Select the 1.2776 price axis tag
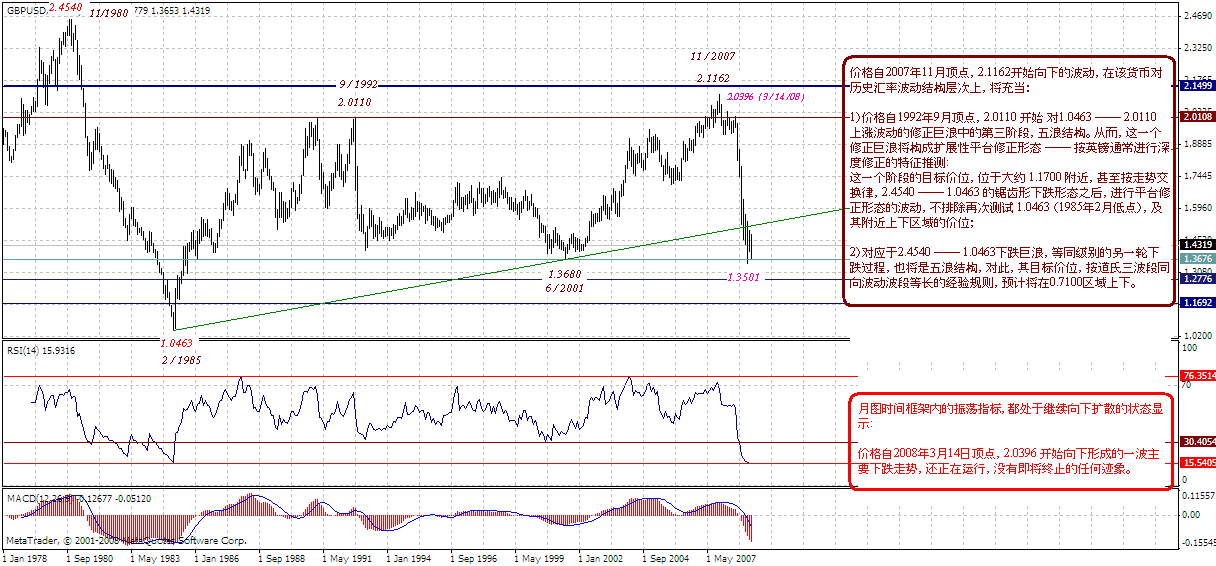 tap(1197, 279)
